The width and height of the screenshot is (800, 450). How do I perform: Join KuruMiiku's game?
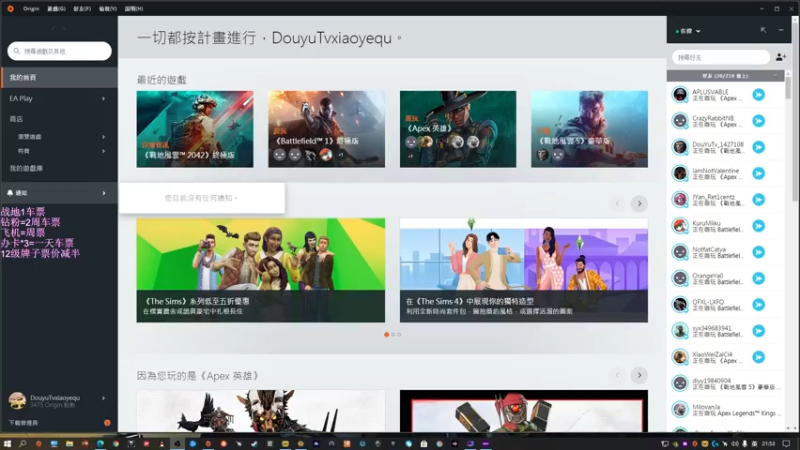759,226
